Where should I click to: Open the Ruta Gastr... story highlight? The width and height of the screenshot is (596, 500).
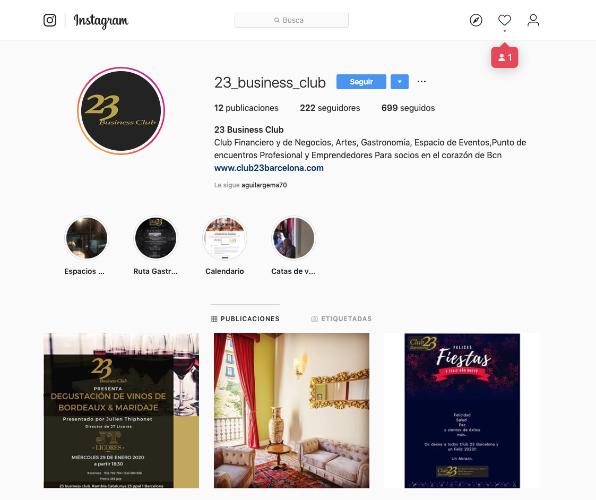point(155,238)
